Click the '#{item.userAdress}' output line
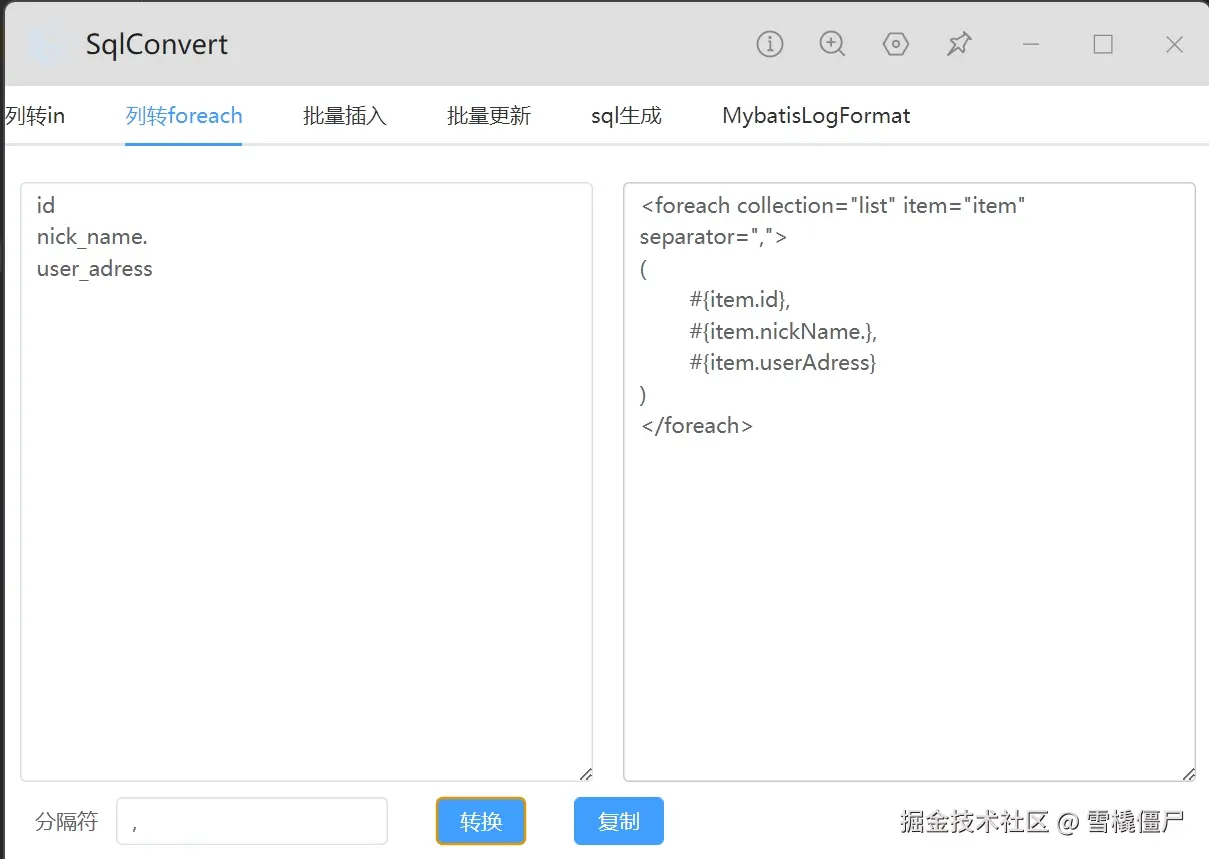The height and width of the screenshot is (859, 1209). (783, 362)
